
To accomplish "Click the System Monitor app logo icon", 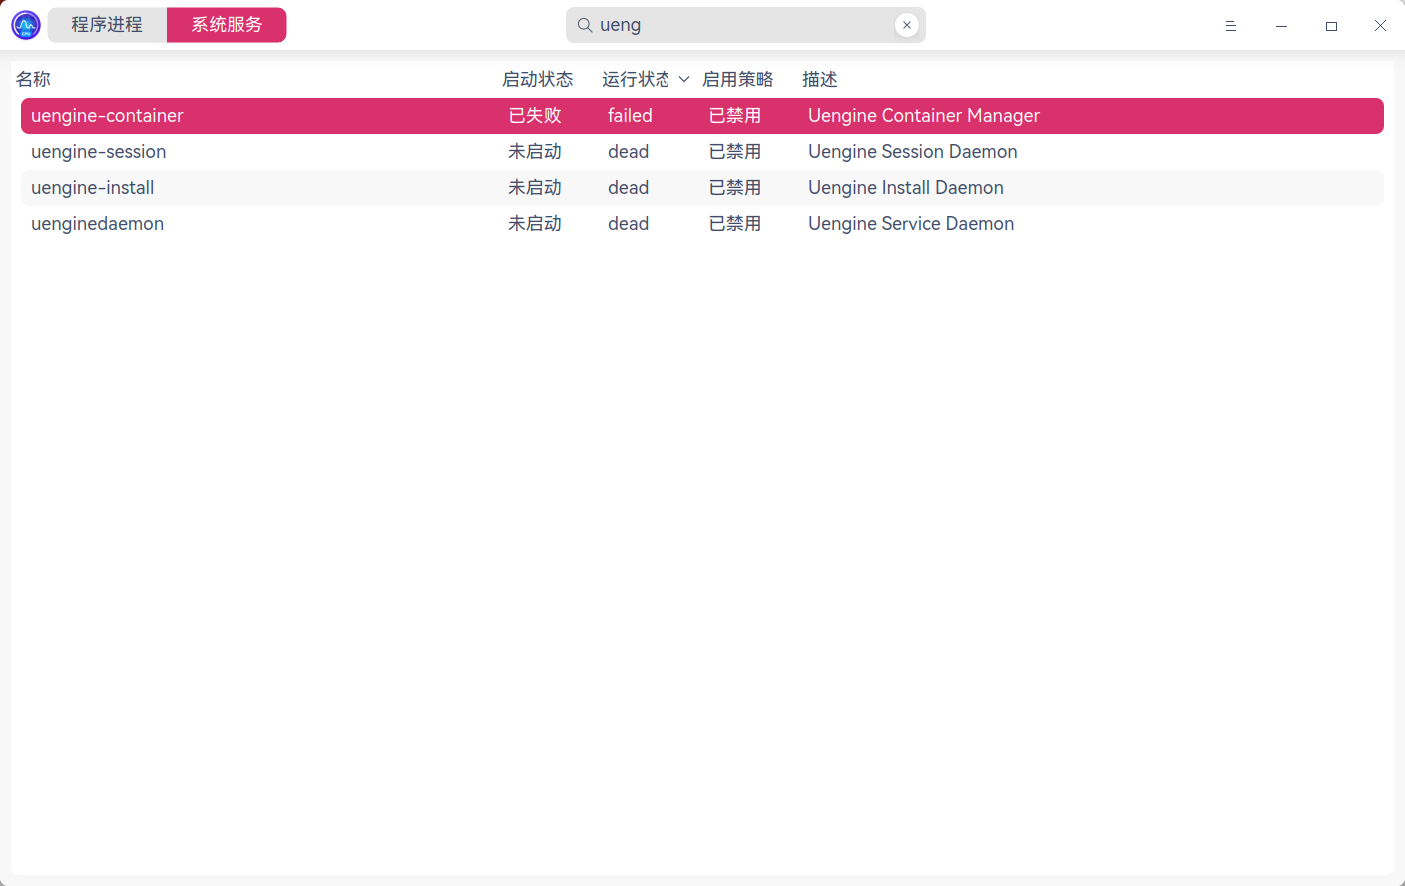I will [24, 24].
